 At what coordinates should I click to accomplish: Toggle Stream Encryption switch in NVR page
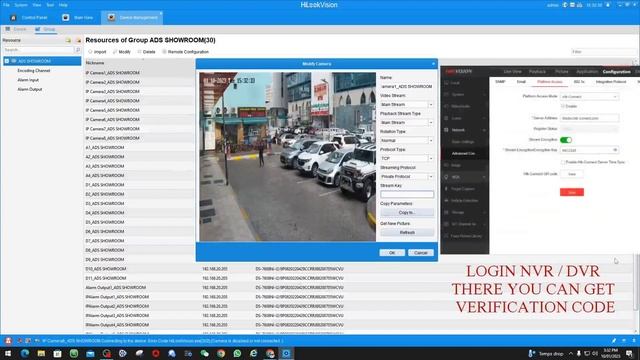pos(566,140)
